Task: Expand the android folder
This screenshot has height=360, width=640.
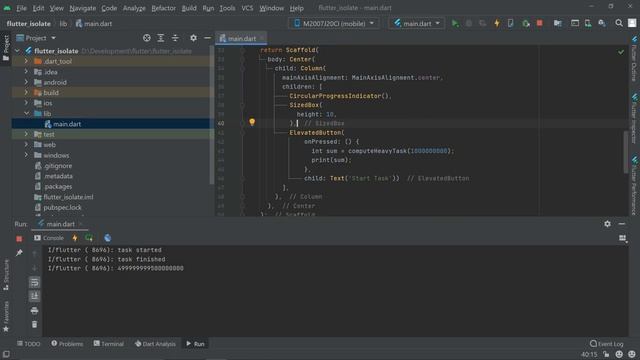Action: [26, 82]
